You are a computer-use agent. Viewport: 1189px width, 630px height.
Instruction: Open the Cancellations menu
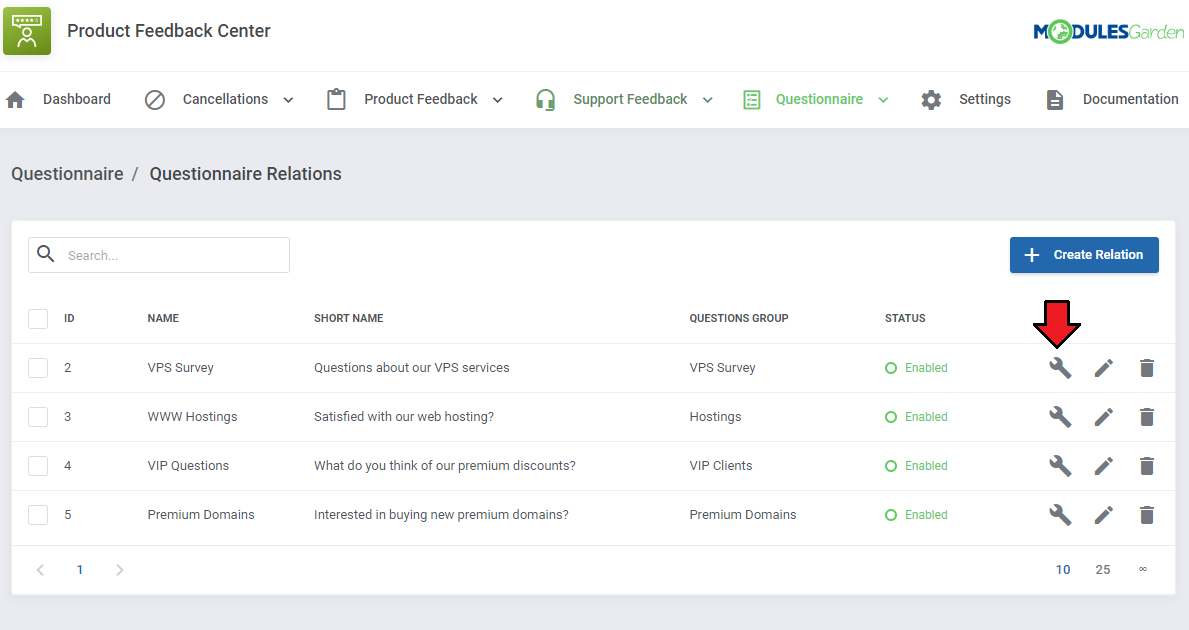pyautogui.click(x=225, y=99)
